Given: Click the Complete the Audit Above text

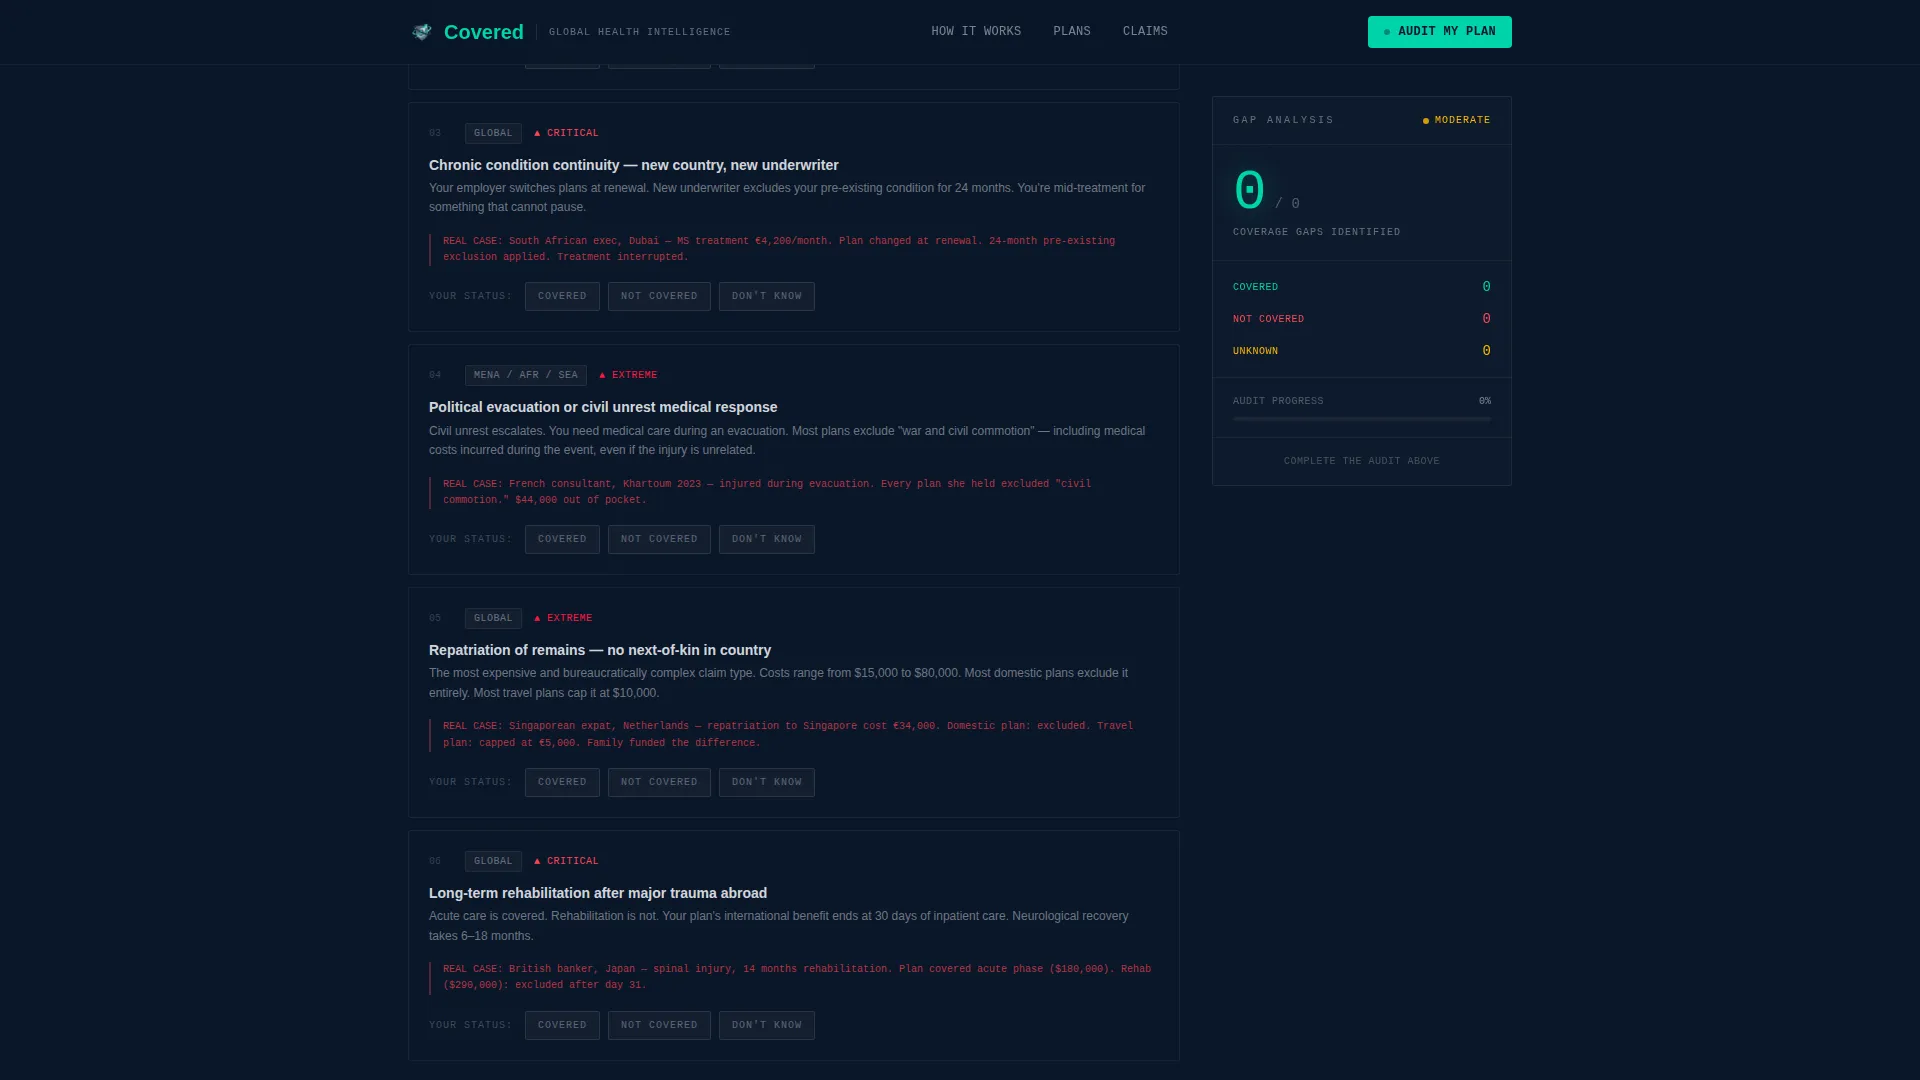Looking at the screenshot, I should (1362, 461).
